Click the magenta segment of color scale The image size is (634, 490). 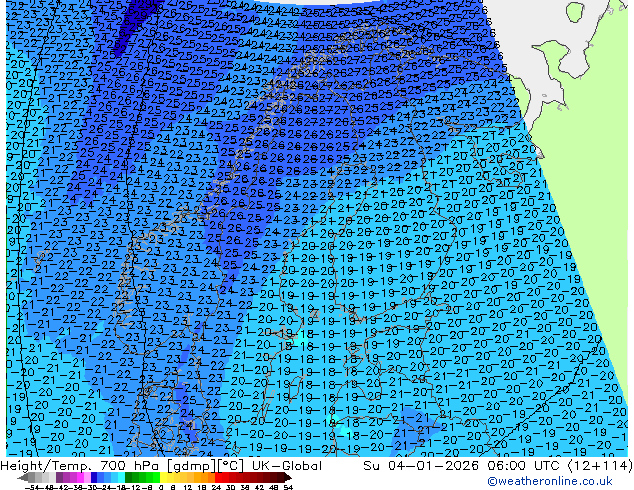coord(80,477)
